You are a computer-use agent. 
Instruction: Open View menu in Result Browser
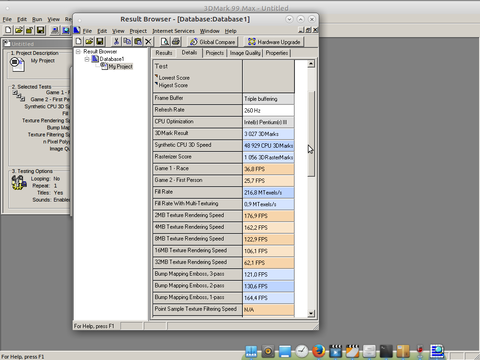(118, 31)
